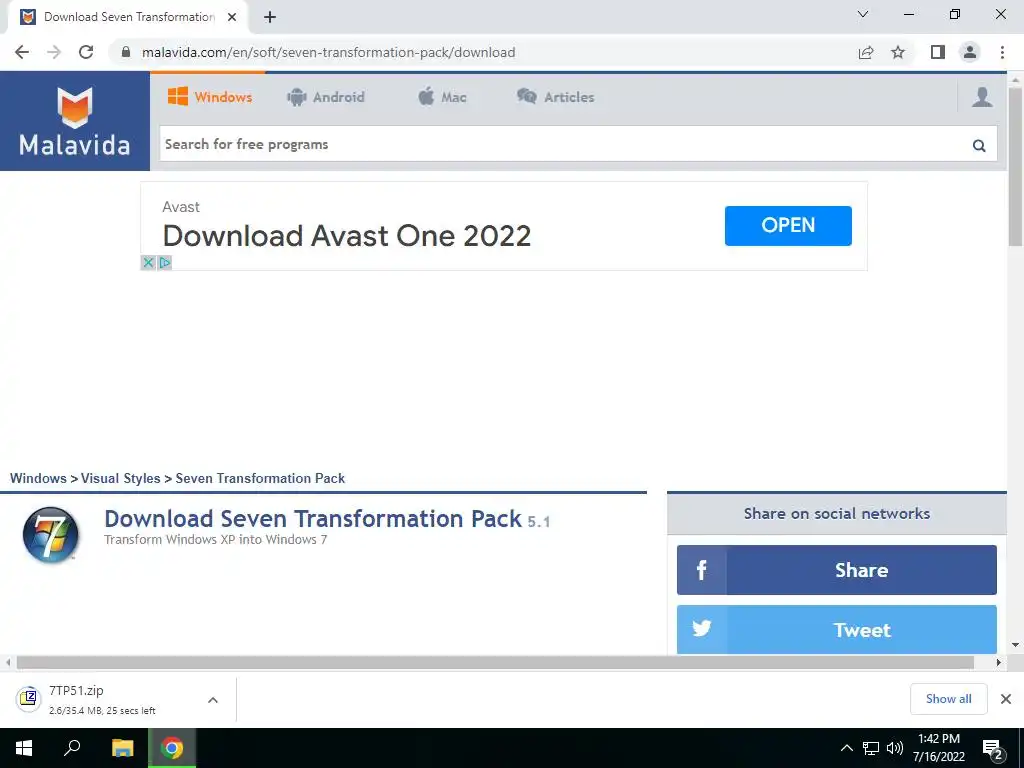
Task: Close the ad with X icon
Action: tap(148, 263)
